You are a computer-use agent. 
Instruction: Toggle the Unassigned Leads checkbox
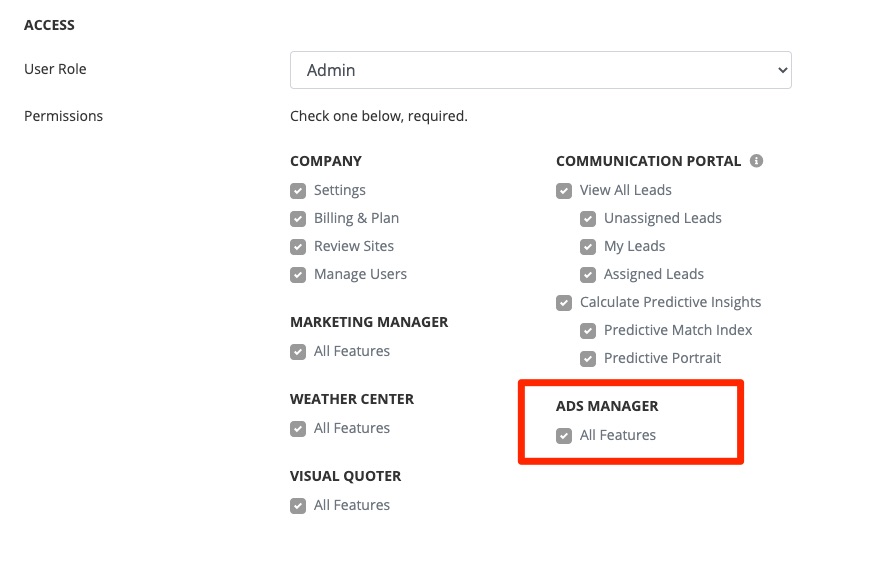coord(588,219)
